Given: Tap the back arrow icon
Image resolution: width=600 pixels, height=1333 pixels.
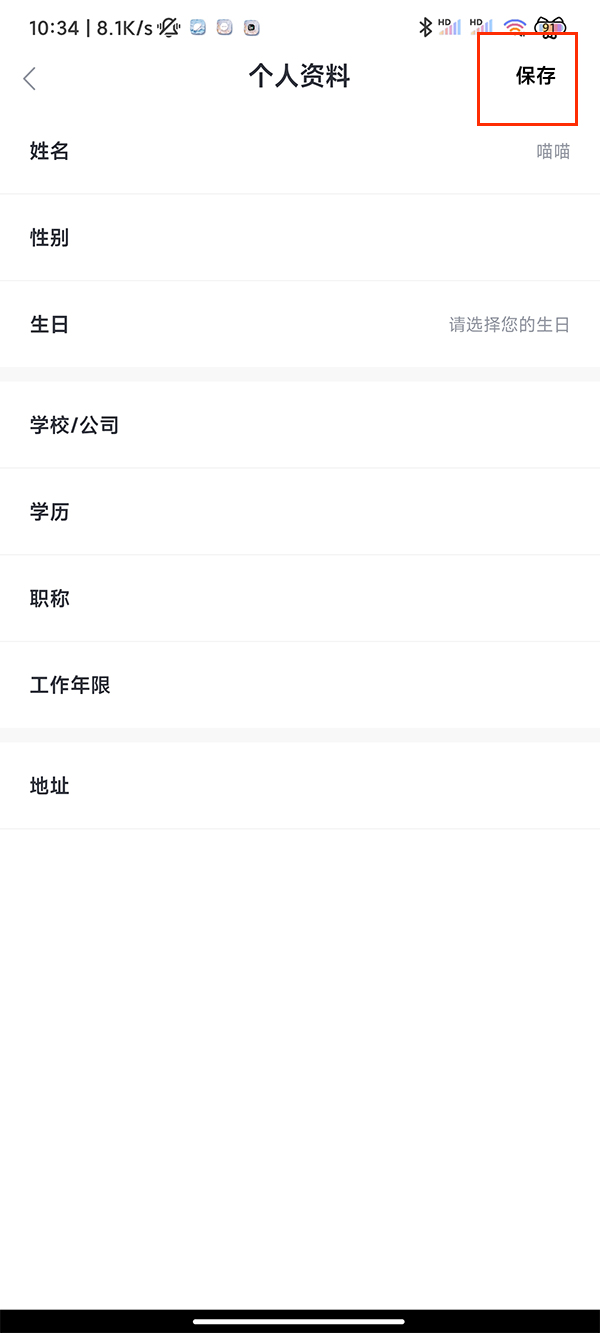Looking at the screenshot, I should [30, 78].
